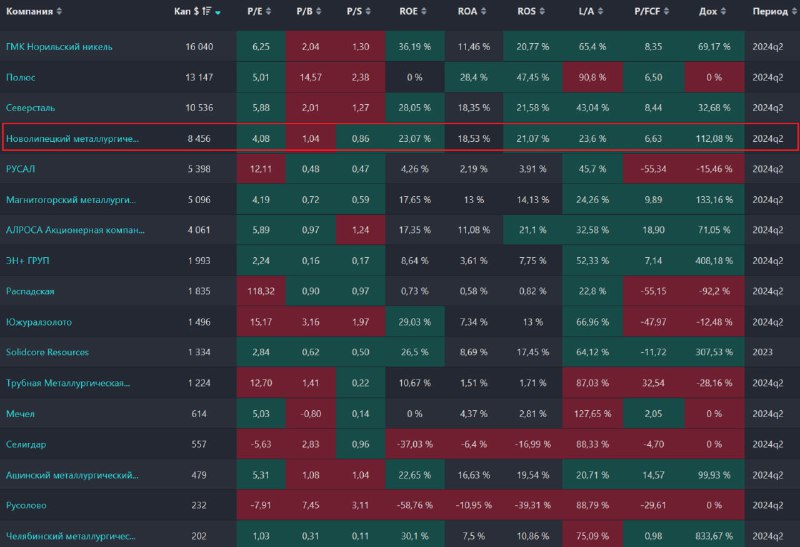
Task: Select Solidcore Resources period cell 2023
Action: [762, 352]
